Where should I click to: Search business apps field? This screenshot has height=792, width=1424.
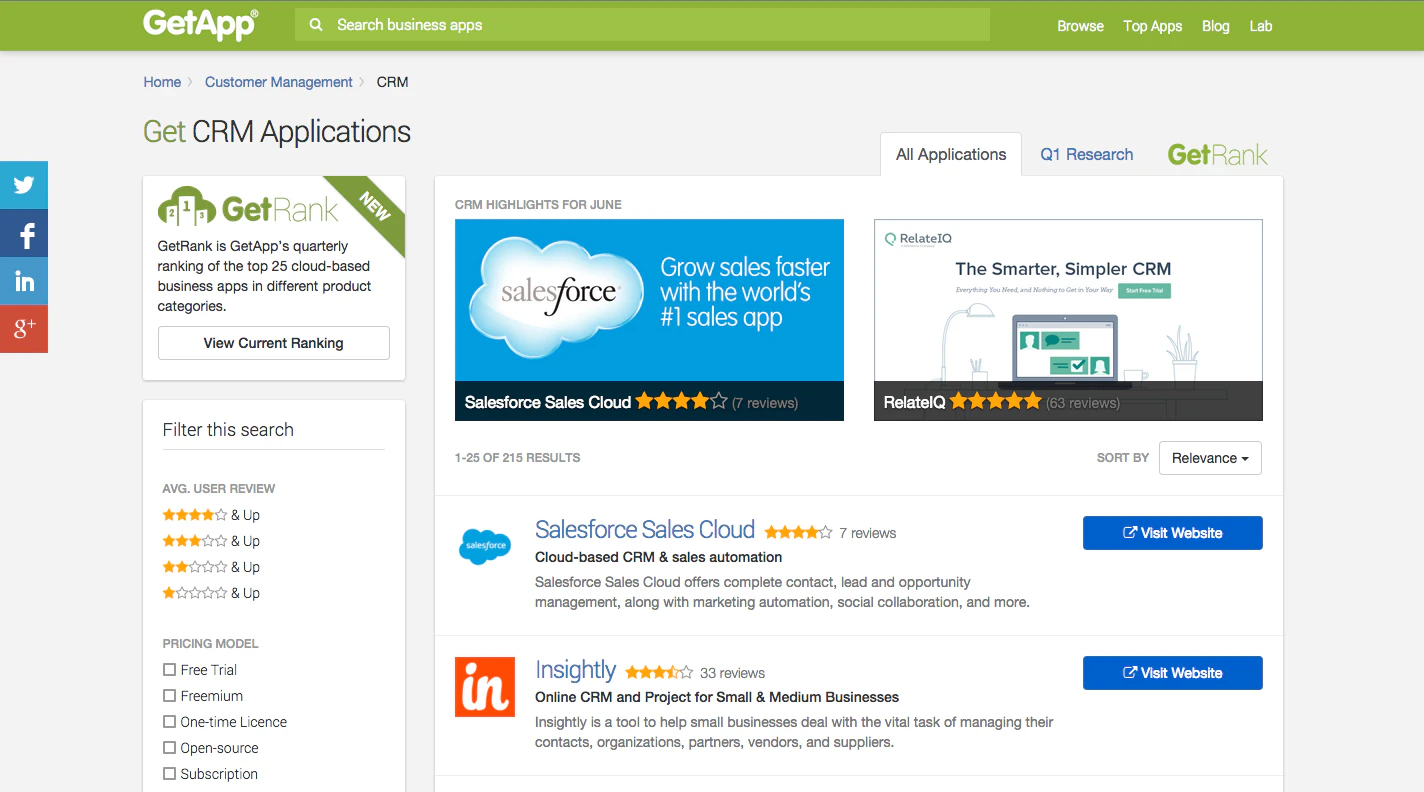point(642,25)
